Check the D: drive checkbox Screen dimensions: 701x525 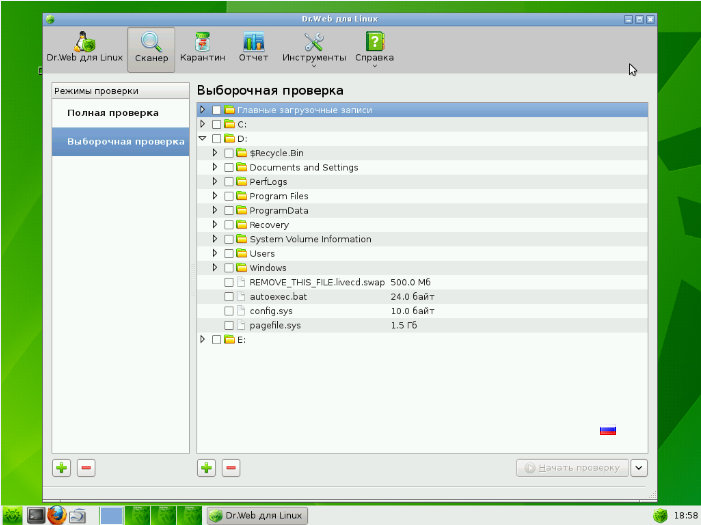click(216, 139)
